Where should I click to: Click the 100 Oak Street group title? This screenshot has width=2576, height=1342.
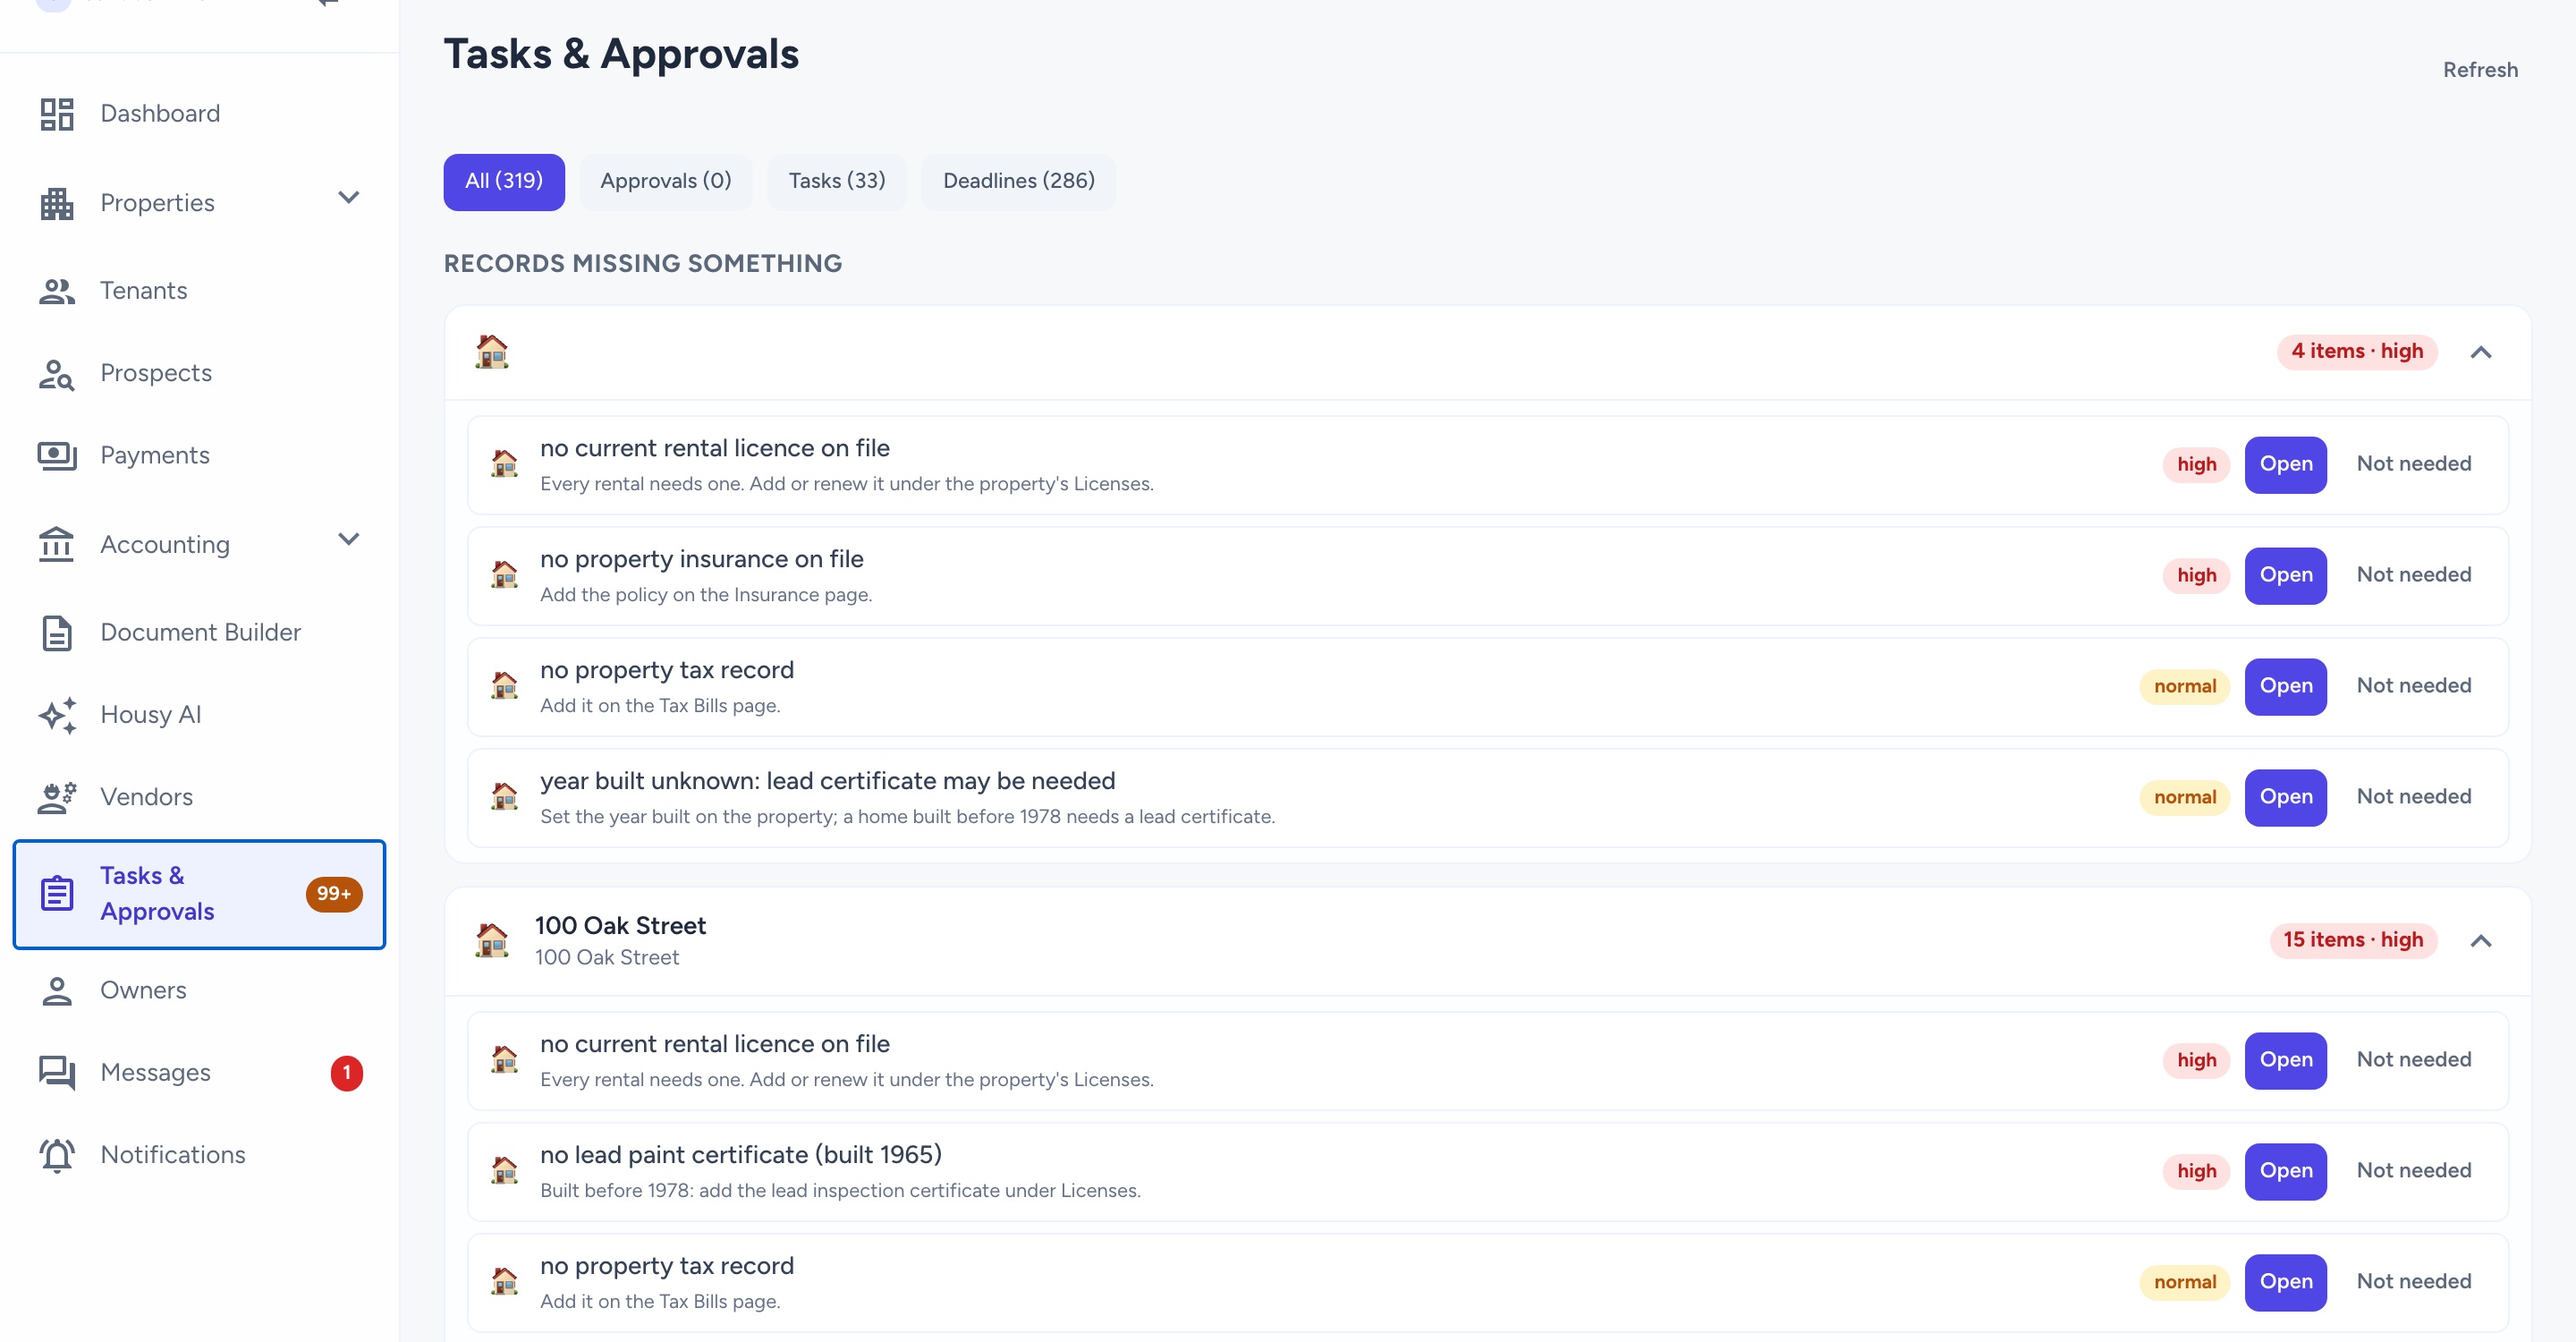(620, 926)
